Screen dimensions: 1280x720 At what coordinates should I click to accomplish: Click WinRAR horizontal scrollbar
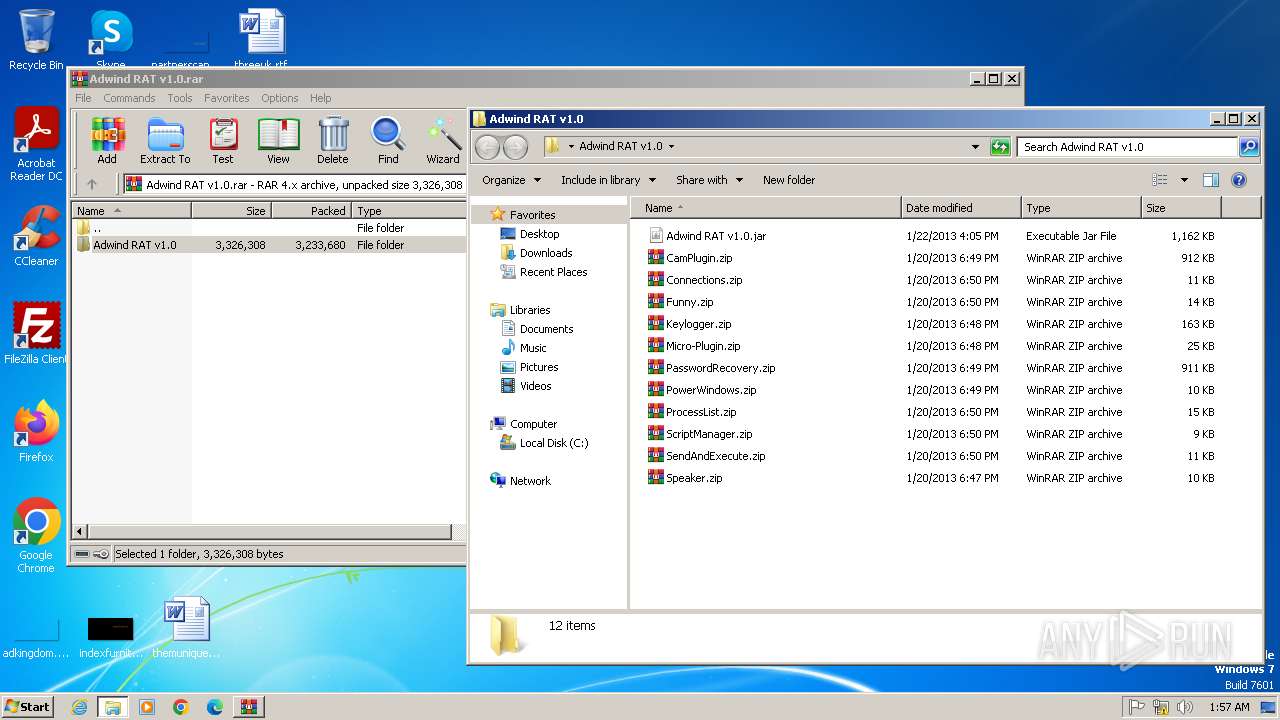270,531
